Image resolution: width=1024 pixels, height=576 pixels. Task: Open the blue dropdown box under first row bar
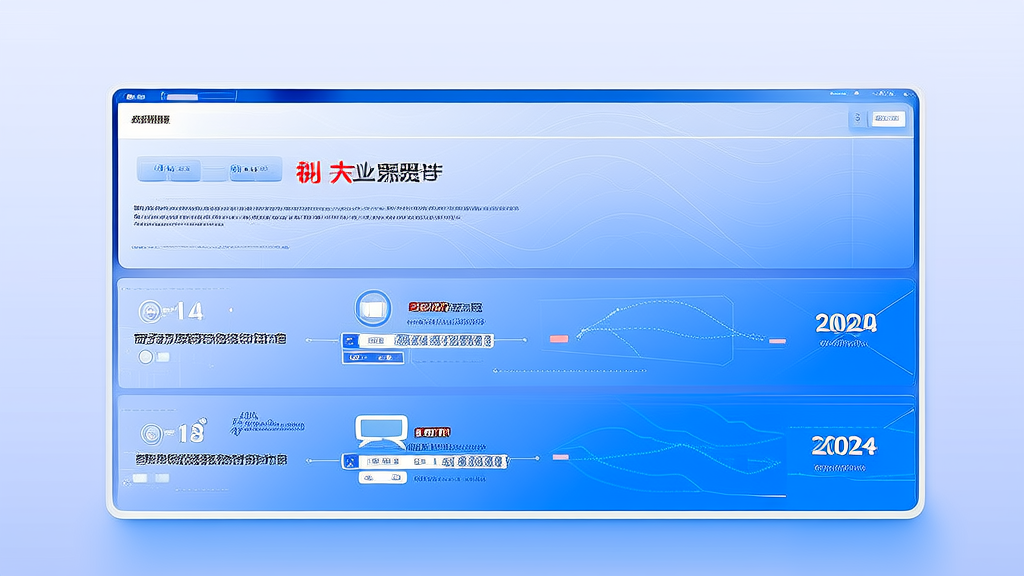point(373,357)
